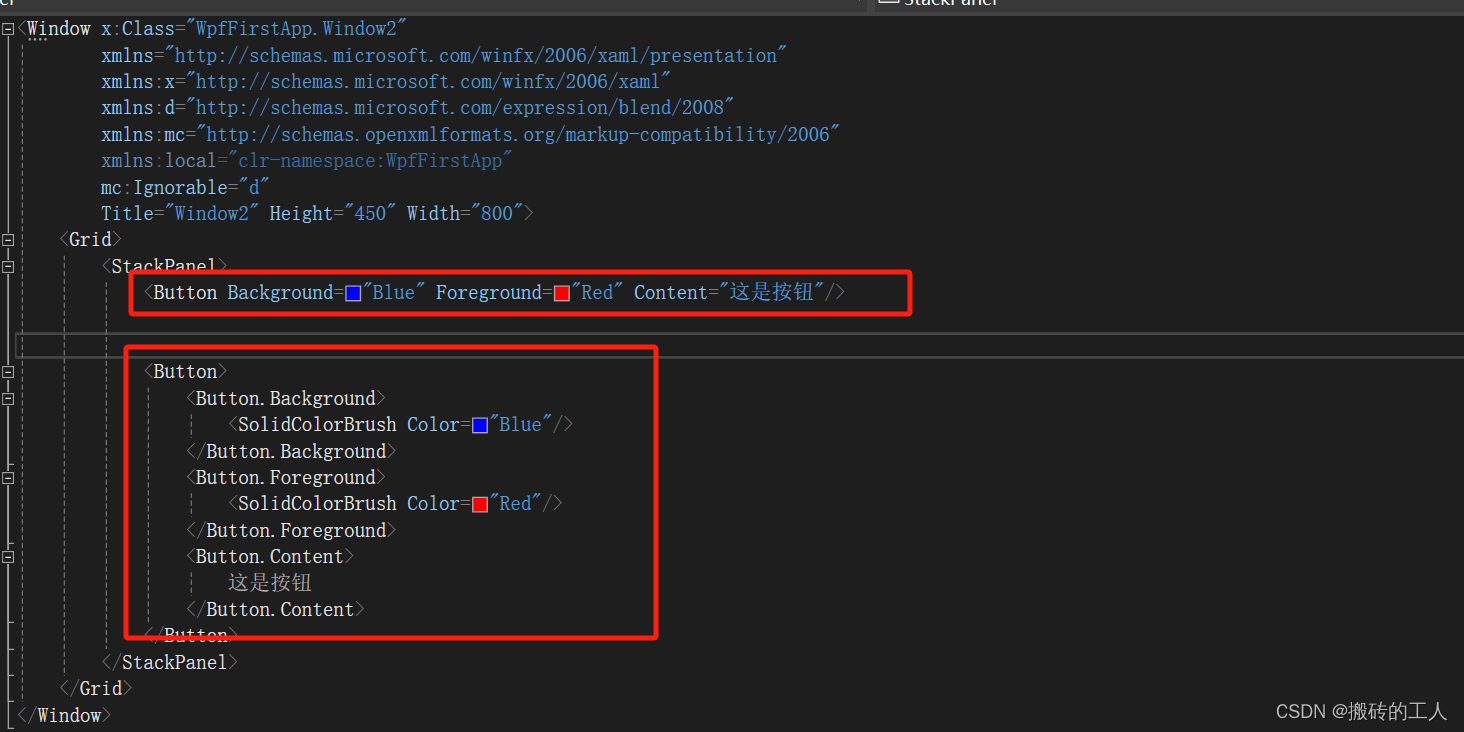Collapse the Button.Content opening tag outline
Screen dimensions: 1464x732
tap(8, 557)
